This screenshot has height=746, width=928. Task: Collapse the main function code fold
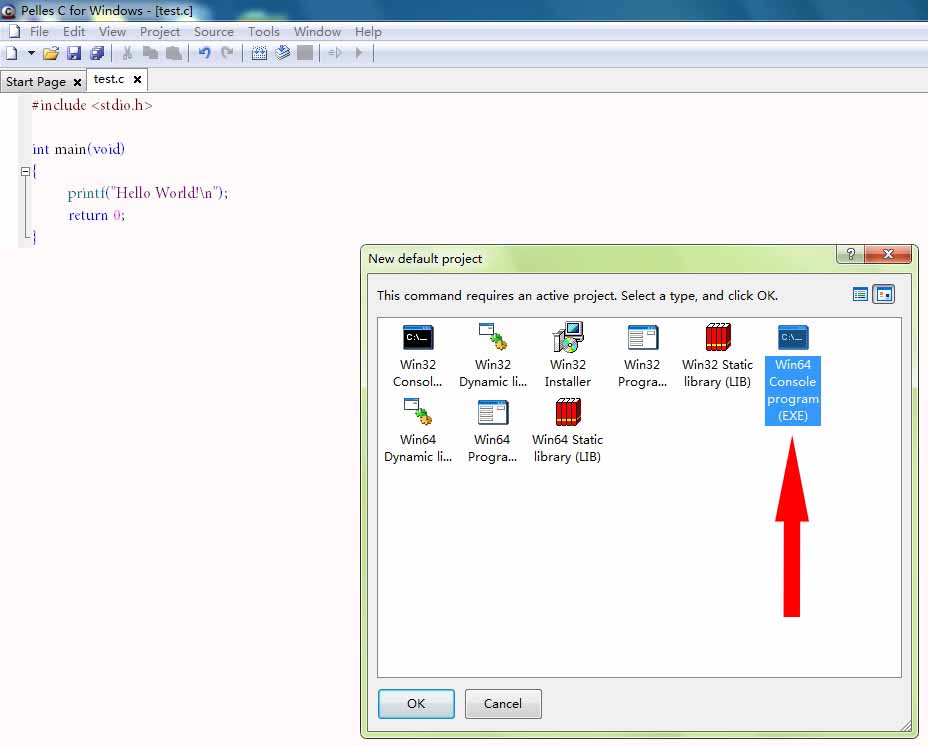pos(25,172)
